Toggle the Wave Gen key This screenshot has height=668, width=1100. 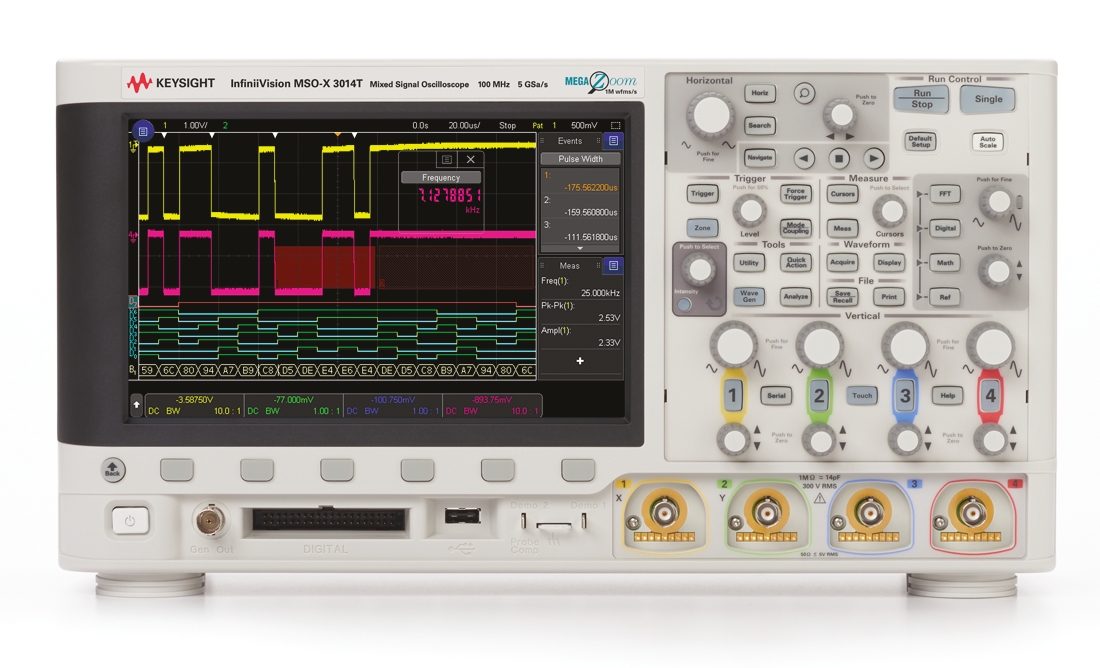[749, 296]
